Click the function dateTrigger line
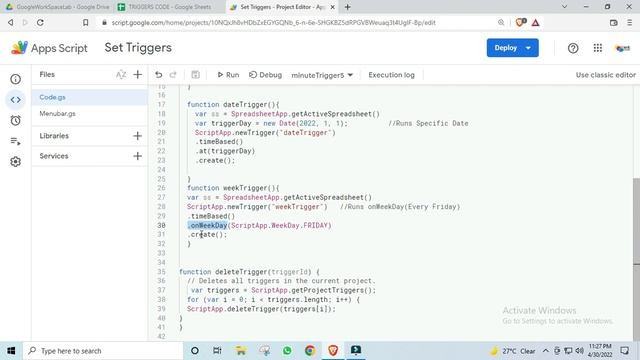Image resolution: width=640 pixels, height=360 pixels. pos(233,104)
